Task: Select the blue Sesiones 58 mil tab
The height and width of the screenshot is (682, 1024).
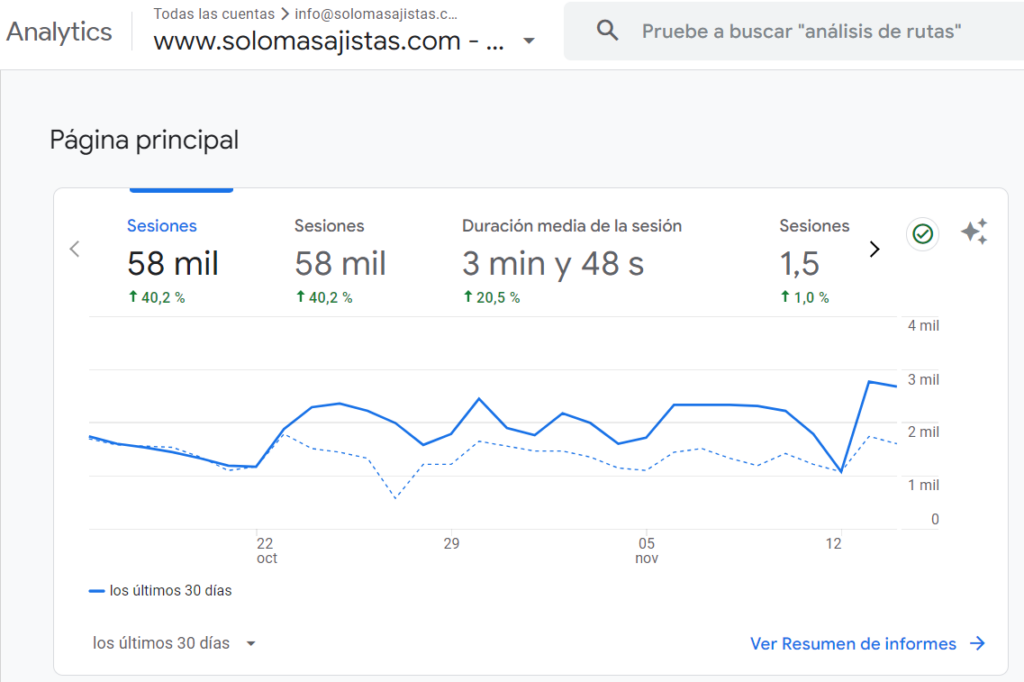Action: tap(173, 263)
